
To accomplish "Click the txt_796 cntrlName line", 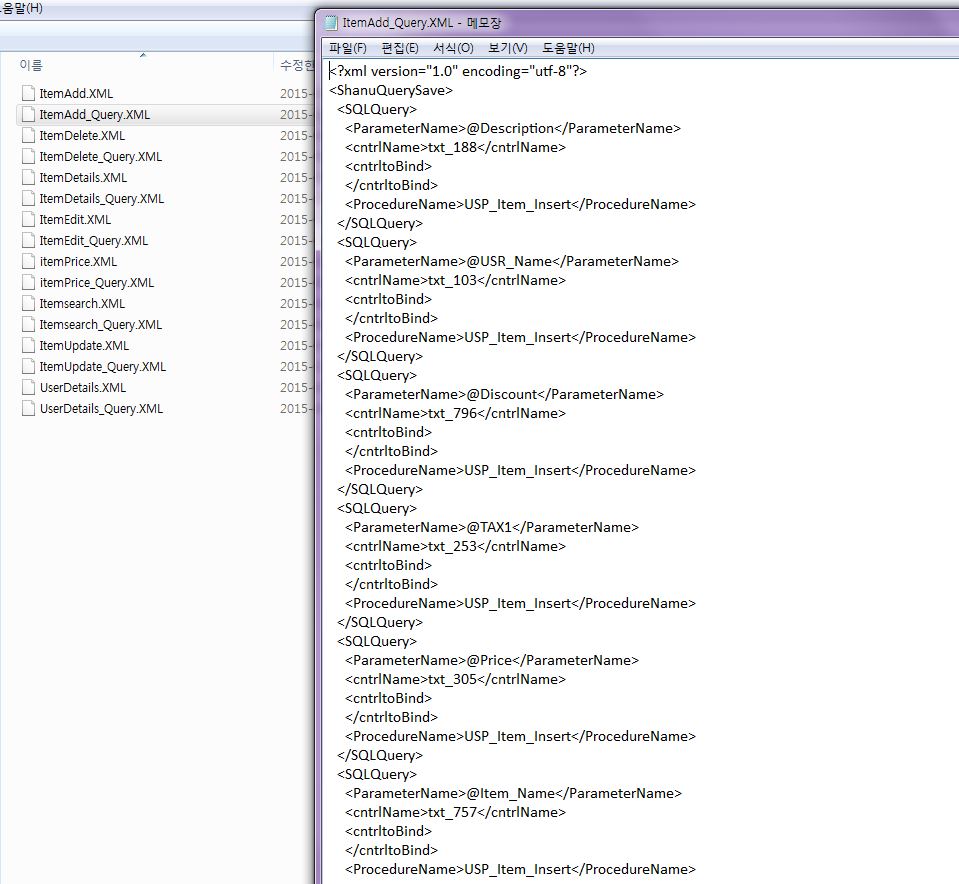I will coord(455,413).
